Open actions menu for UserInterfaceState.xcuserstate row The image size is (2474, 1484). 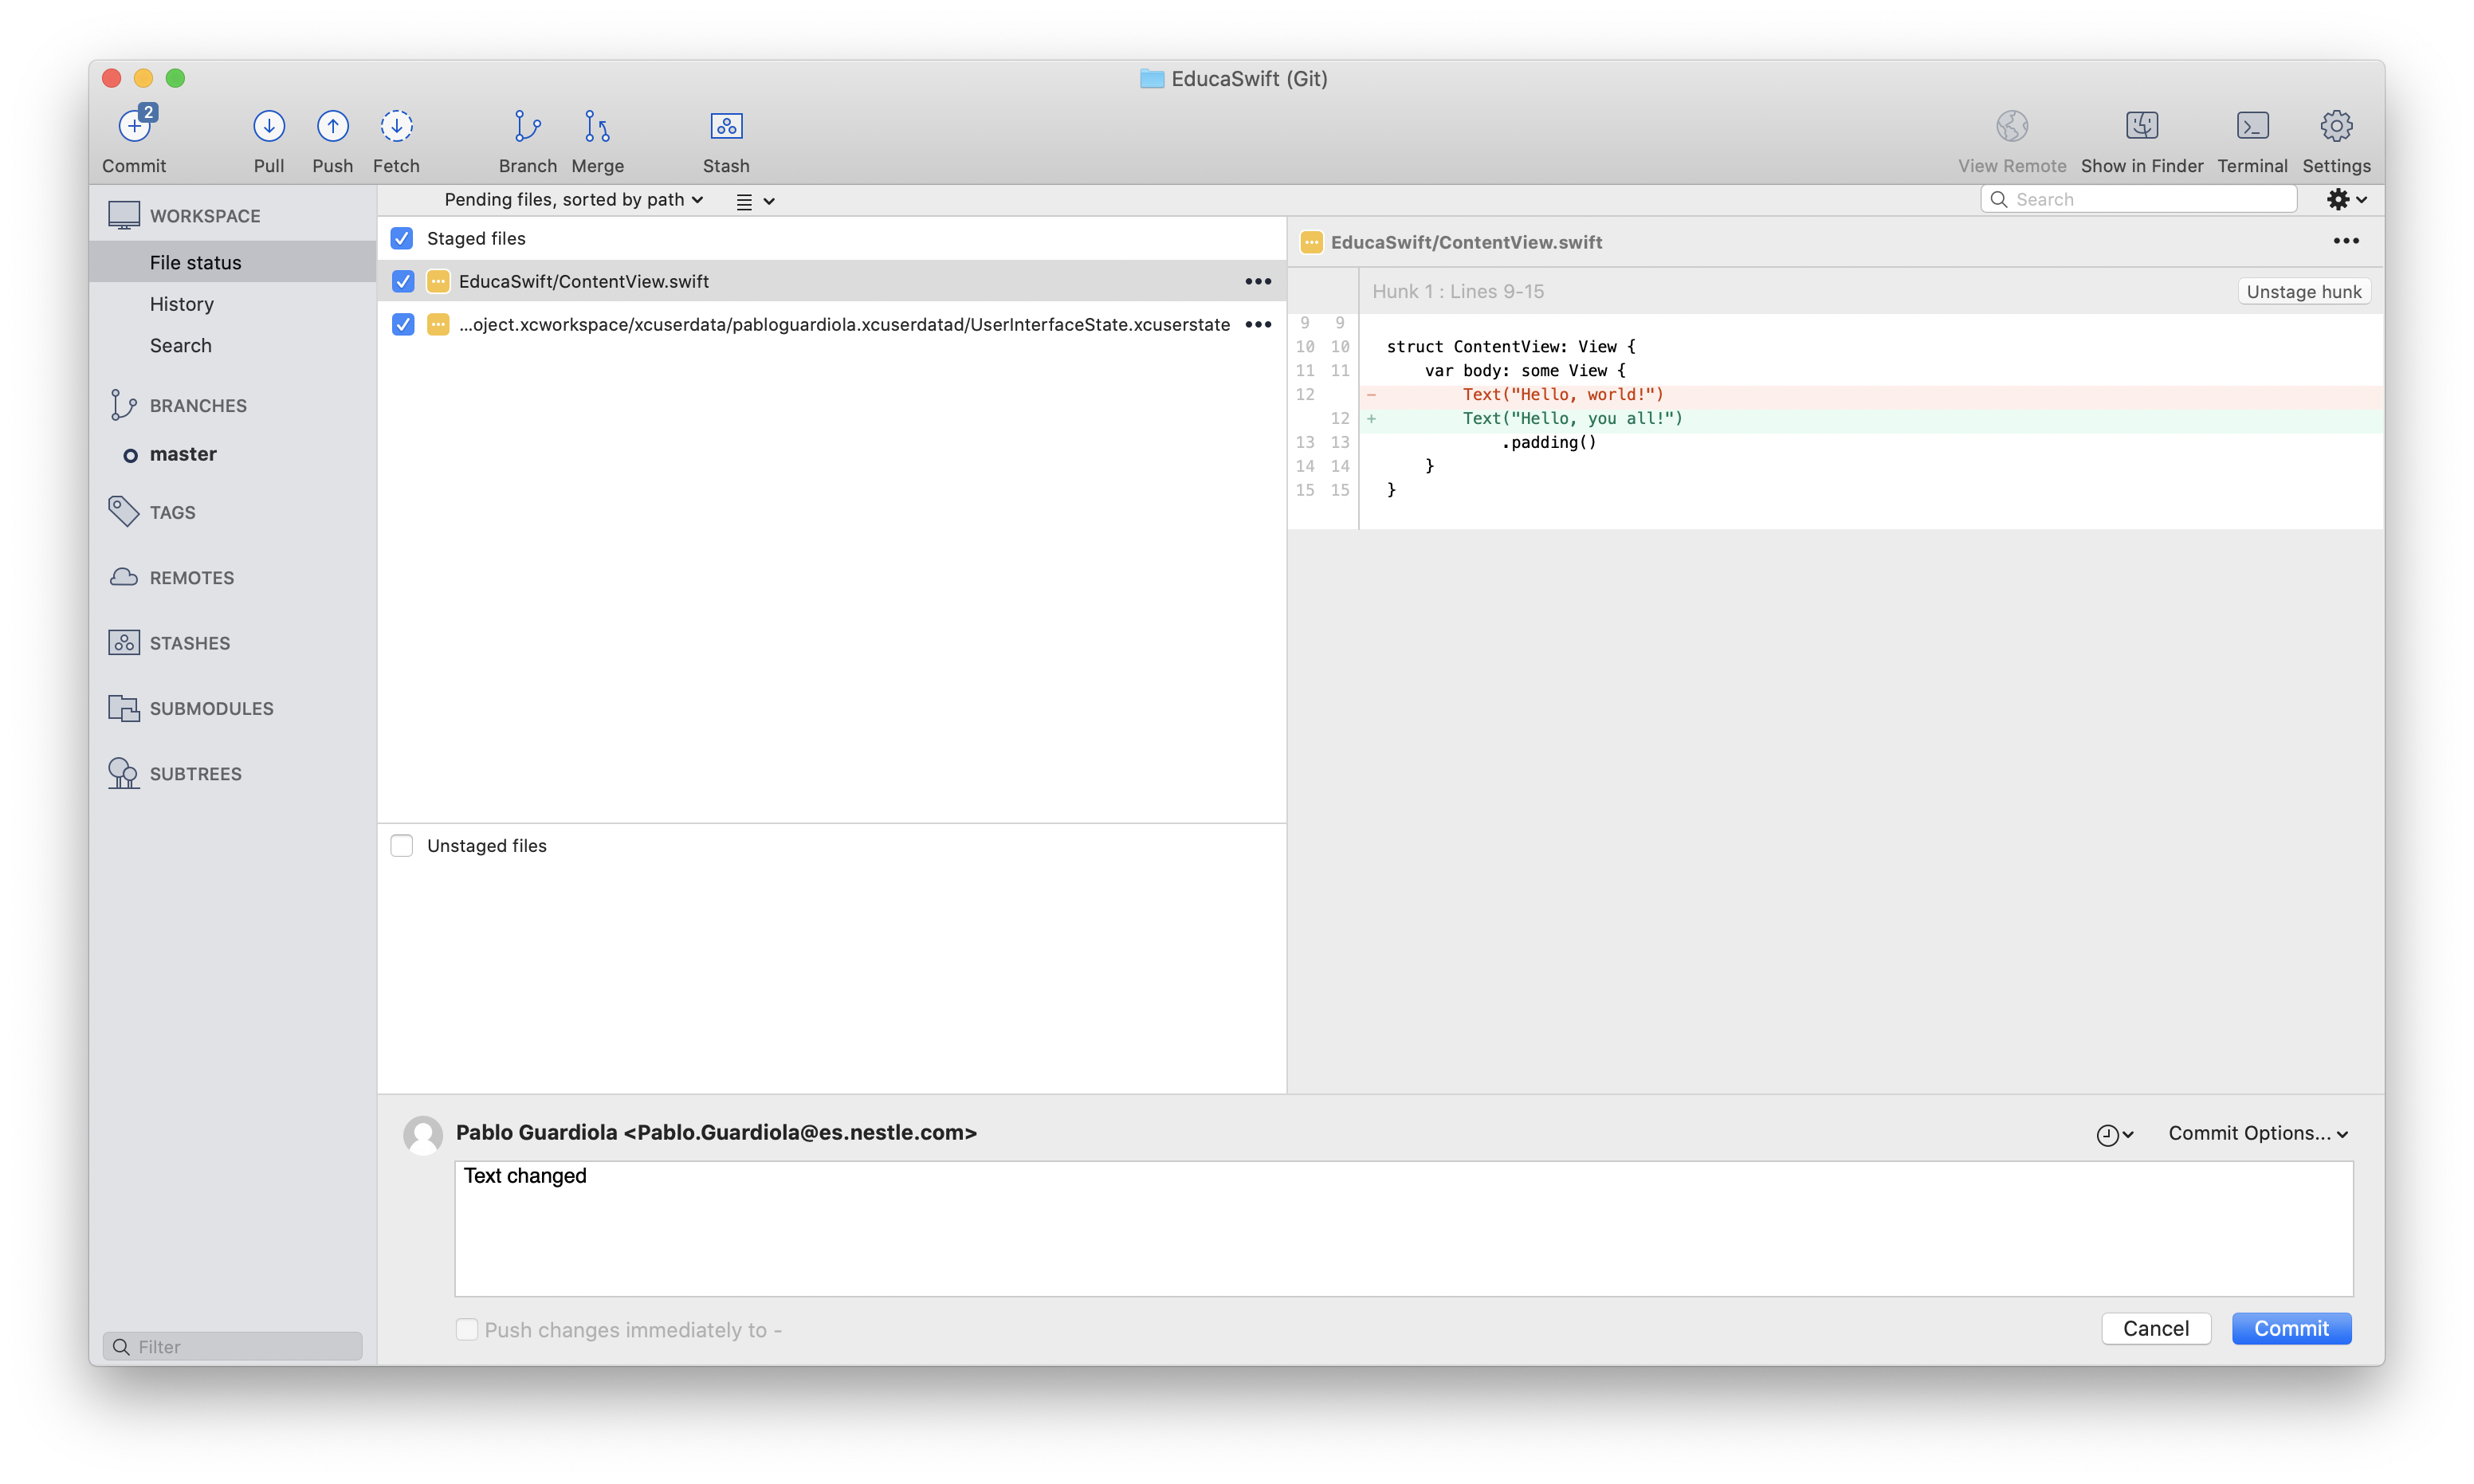(x=1257, y=324)
